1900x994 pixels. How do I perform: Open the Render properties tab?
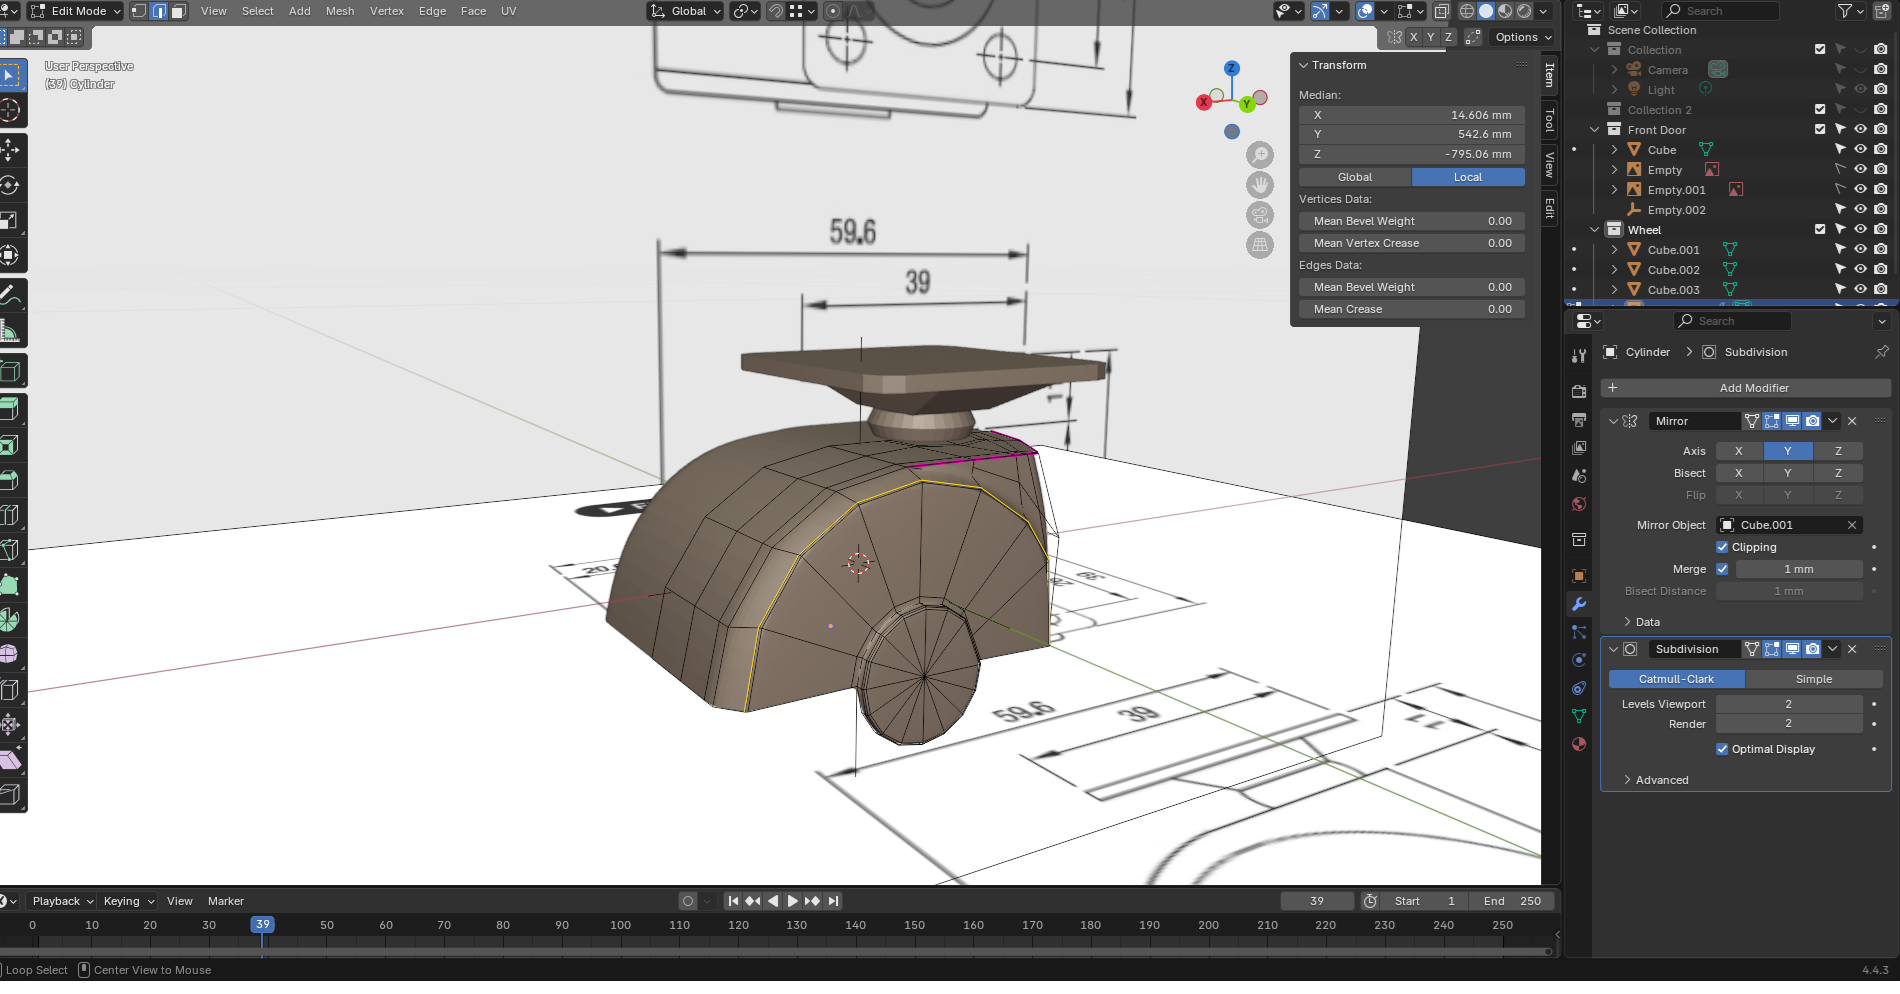[1579, 391]
